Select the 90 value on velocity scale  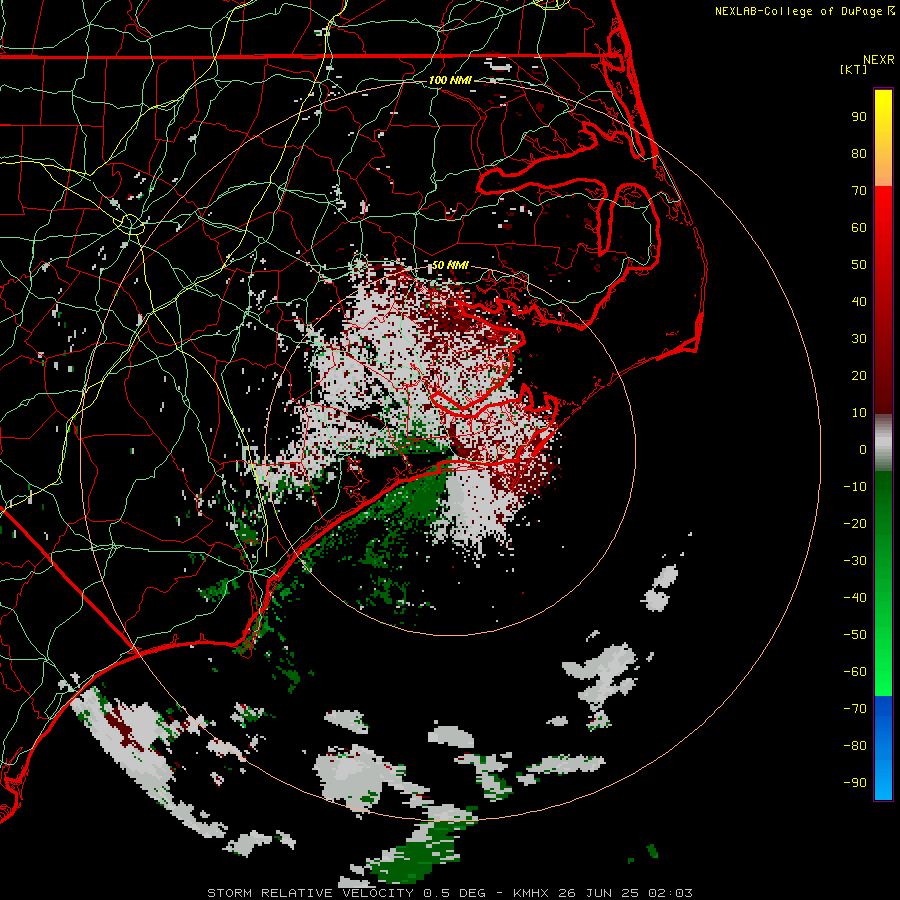(x=859, y=117)
